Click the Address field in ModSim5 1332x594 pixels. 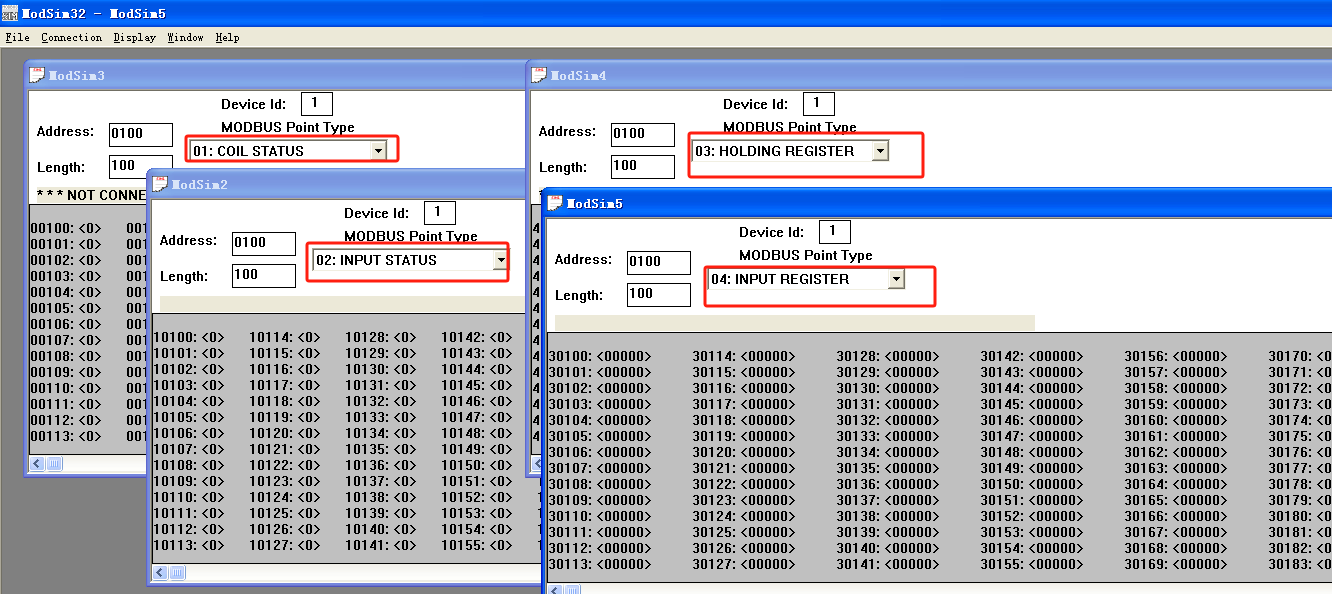[x=659, y=262]
